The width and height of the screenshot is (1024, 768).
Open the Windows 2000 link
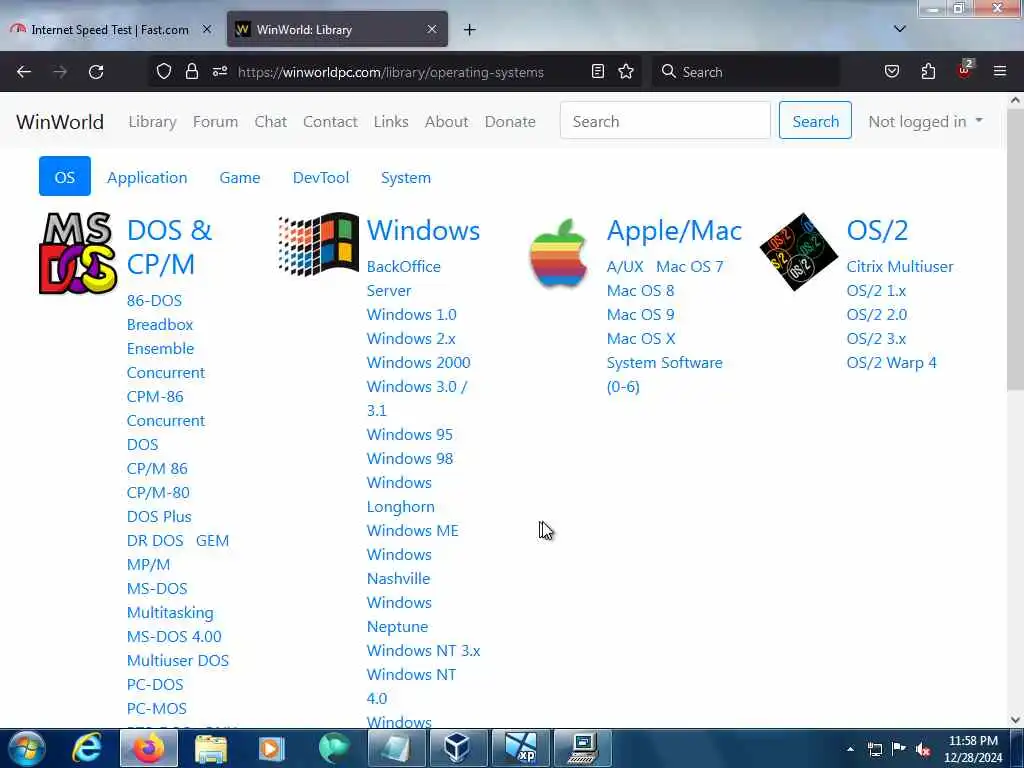click(418, 362)
